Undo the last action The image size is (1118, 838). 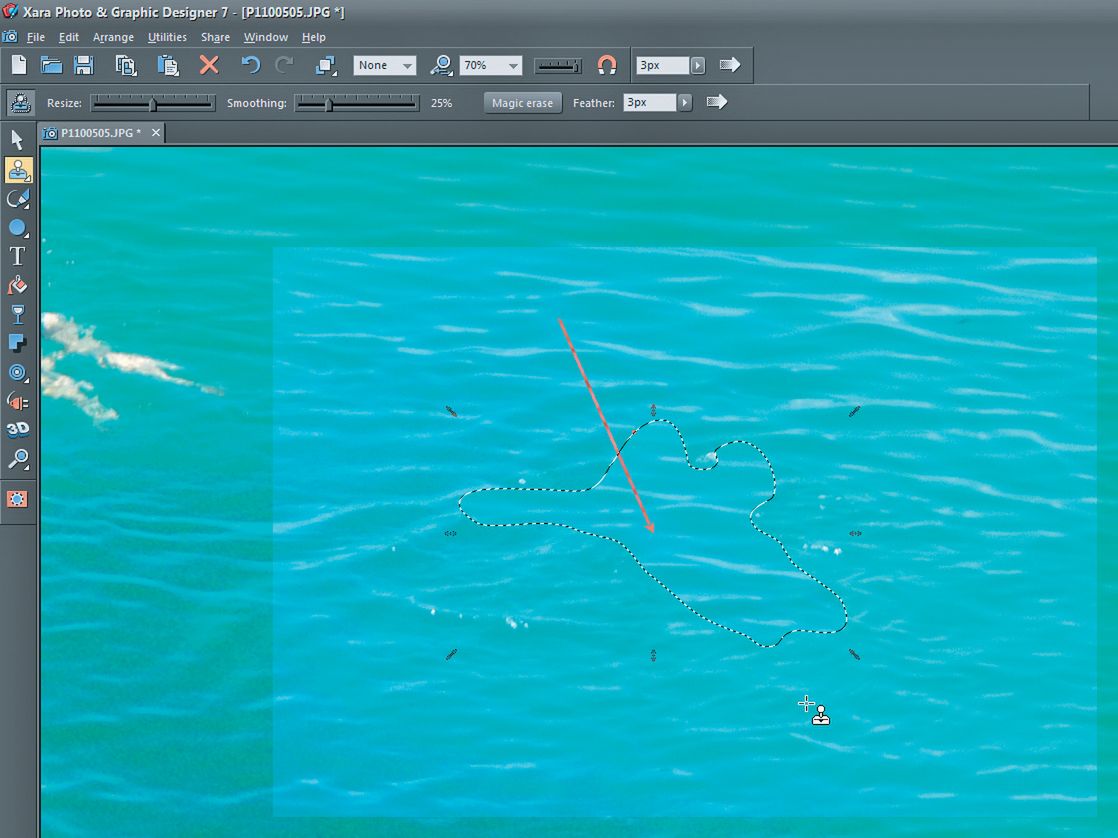[250, 65]
